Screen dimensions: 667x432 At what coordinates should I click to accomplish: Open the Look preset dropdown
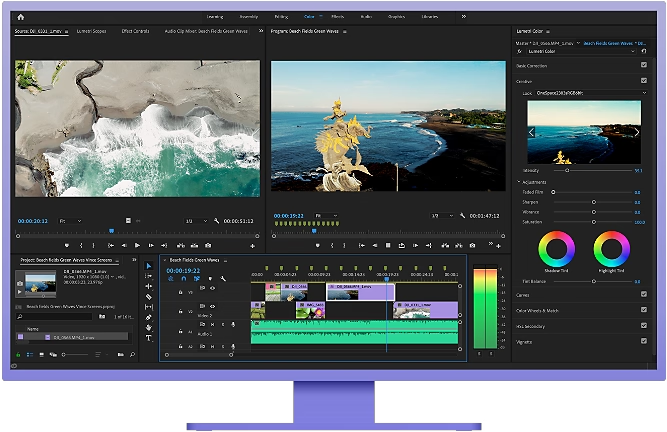(590, 92)
